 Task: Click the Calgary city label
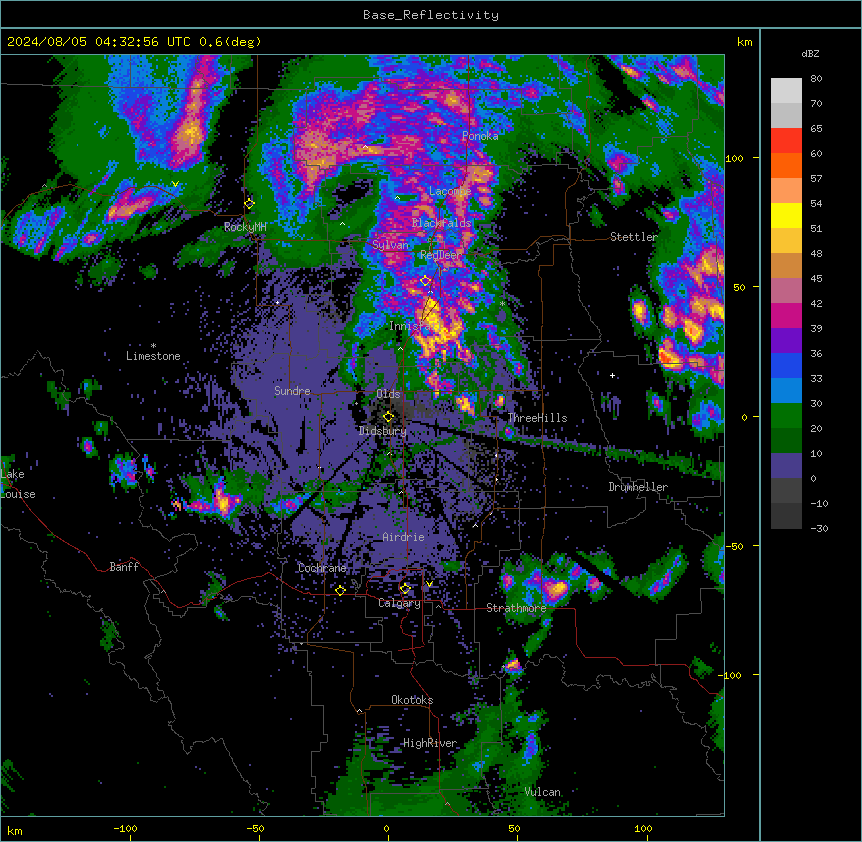pos(399,603)
